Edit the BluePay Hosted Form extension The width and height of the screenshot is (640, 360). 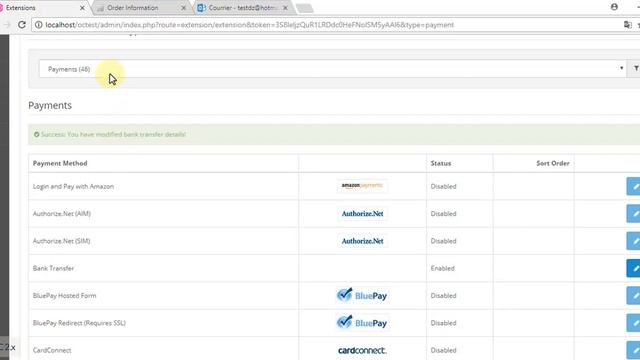(x=633, y=296)
